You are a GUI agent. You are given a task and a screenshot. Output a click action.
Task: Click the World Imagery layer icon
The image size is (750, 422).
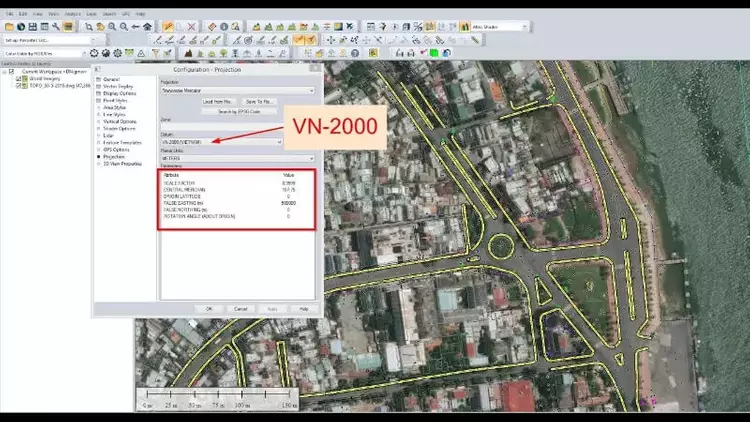tap(25, 79)
